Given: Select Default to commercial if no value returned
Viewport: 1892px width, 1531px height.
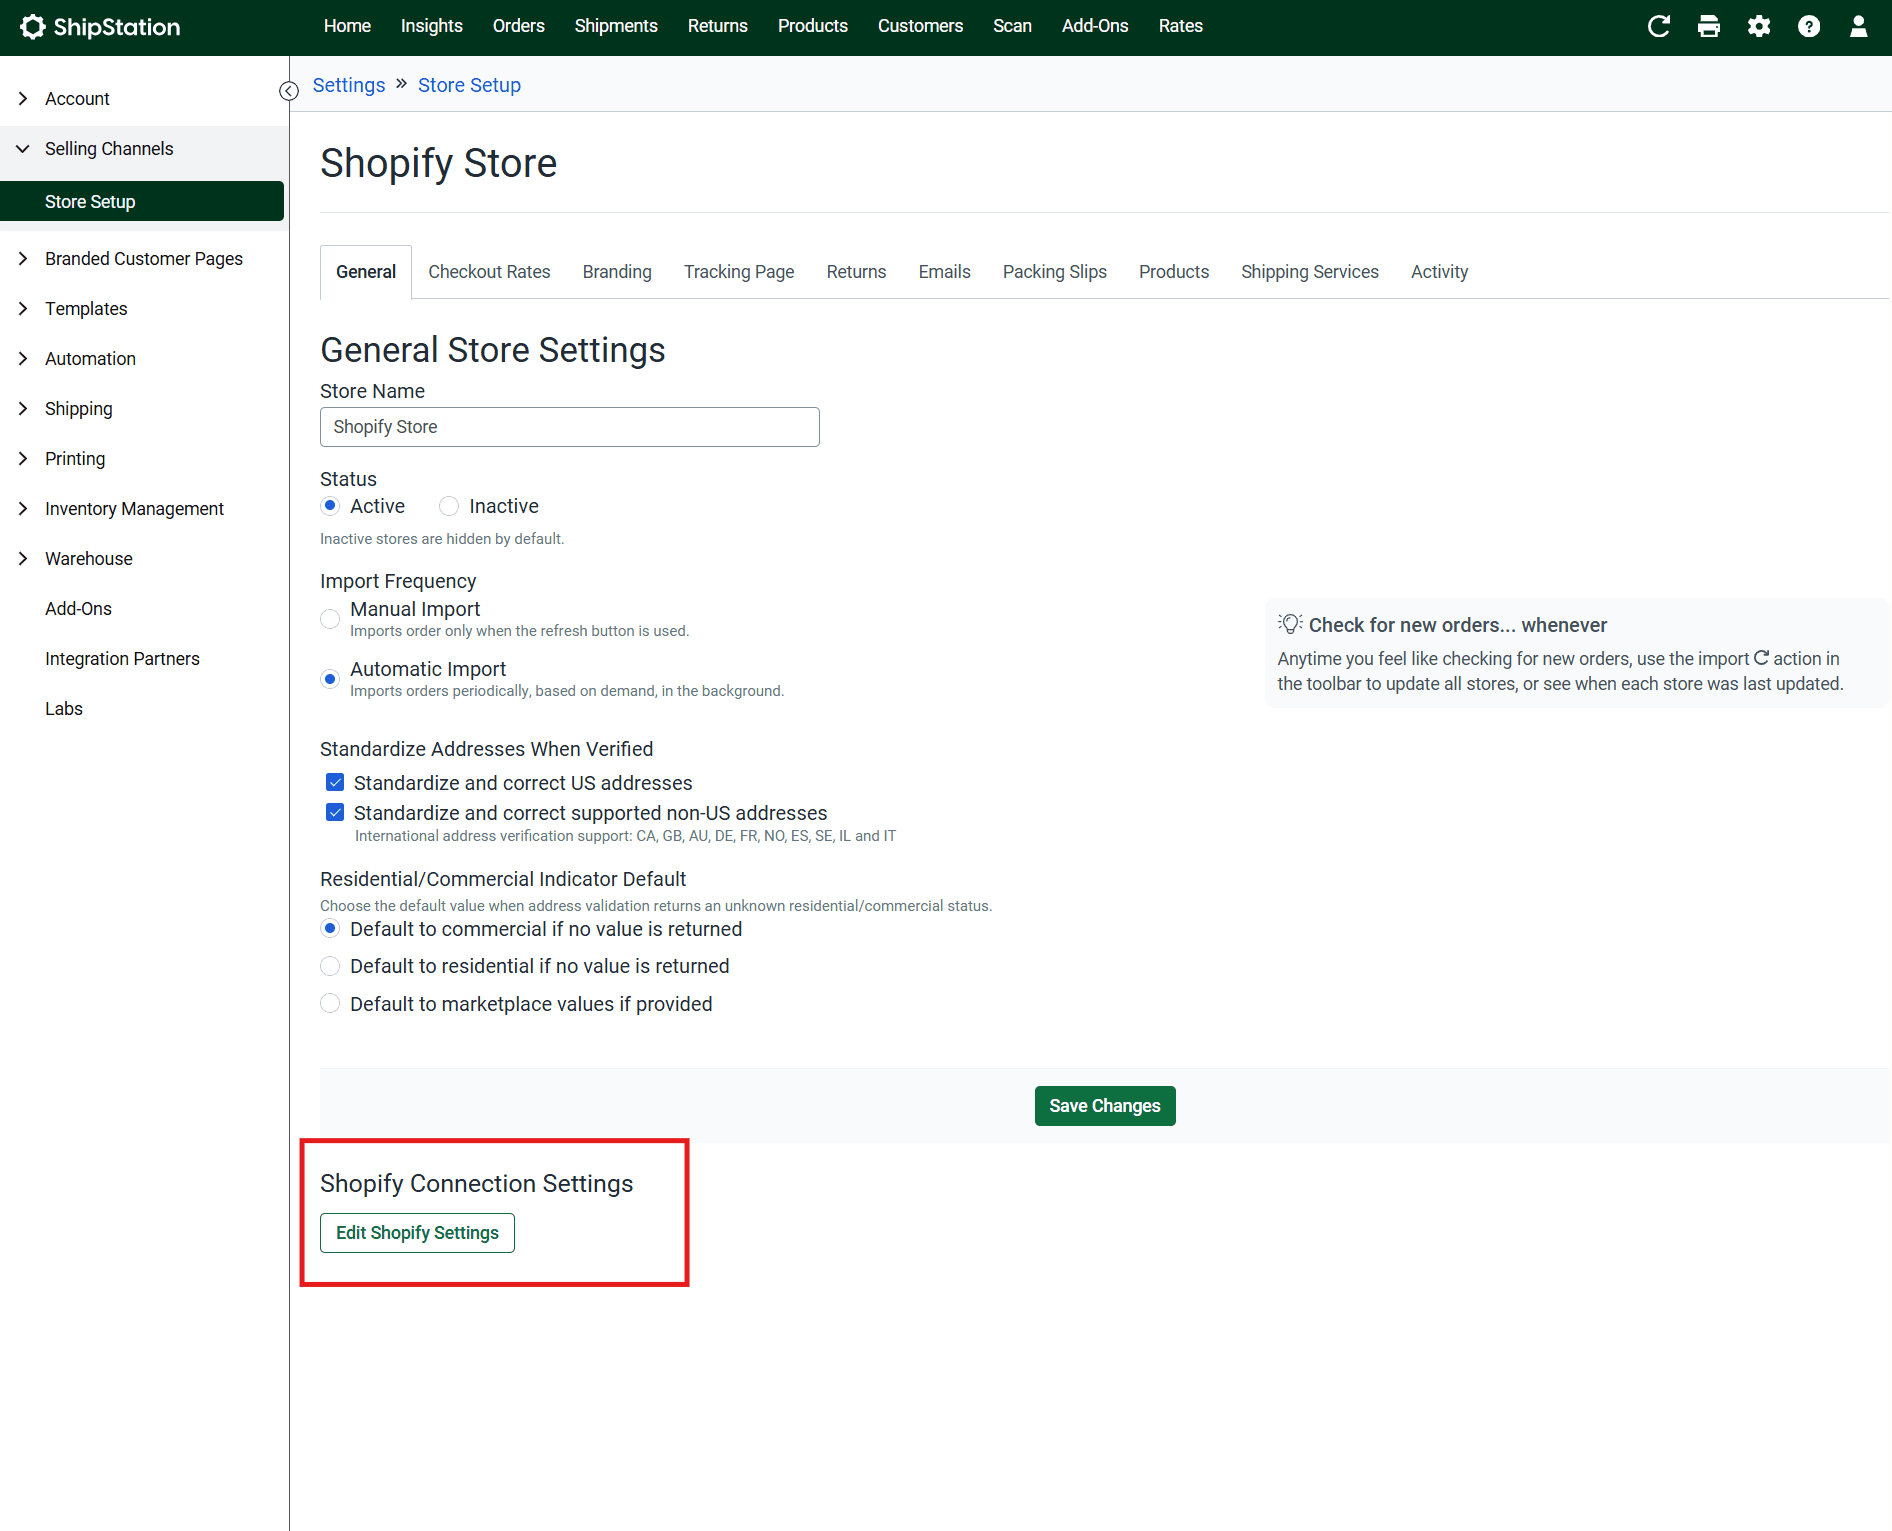Looking at the screenshot, I should point(330,929).
